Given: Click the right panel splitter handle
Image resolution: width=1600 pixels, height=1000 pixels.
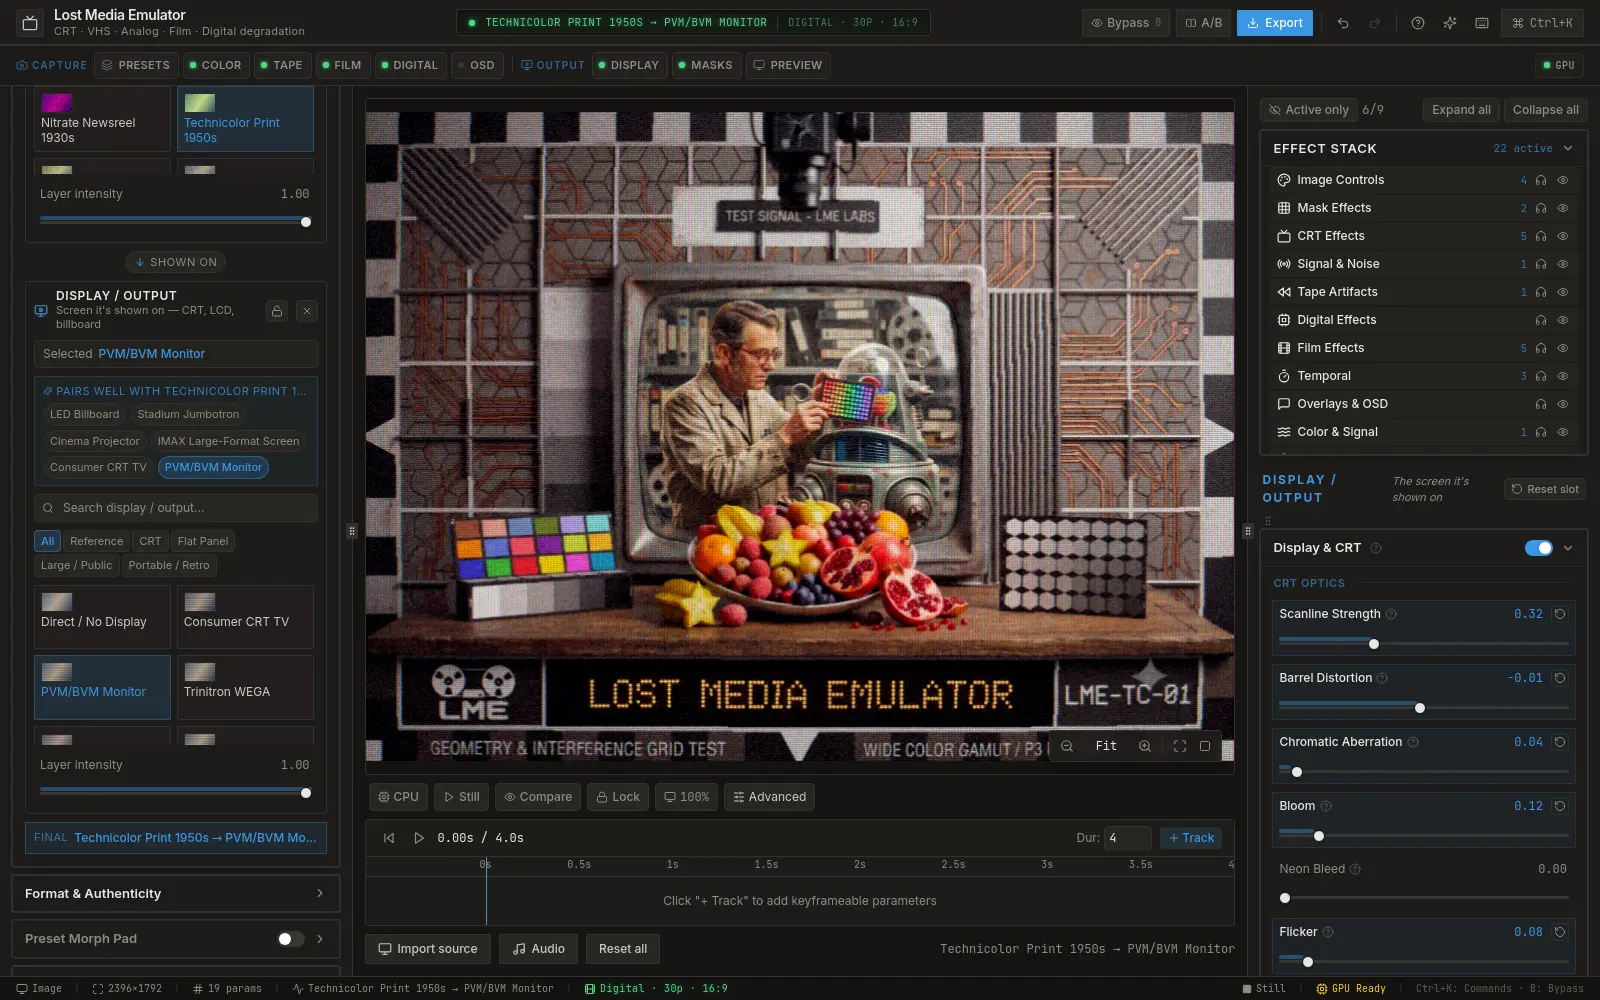Looking at the screenshot, I should tap(1248, 531).
